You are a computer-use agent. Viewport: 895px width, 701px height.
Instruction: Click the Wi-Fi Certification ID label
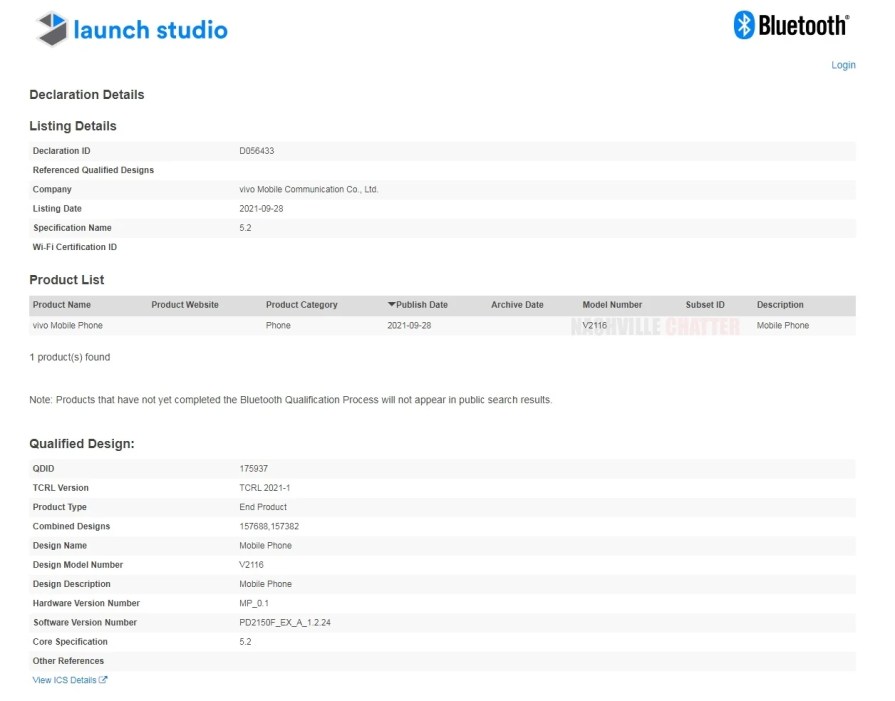pyautogui.click(x=74, y=247)
